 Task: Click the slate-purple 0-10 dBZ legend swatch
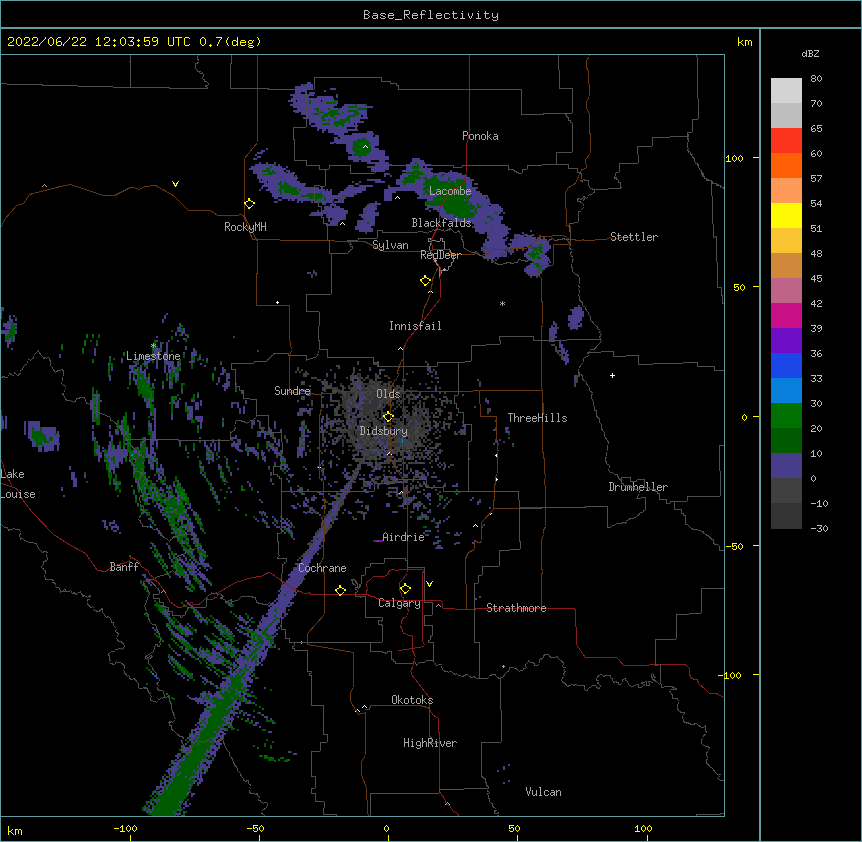pyautogui.click(x=786, y=466)
